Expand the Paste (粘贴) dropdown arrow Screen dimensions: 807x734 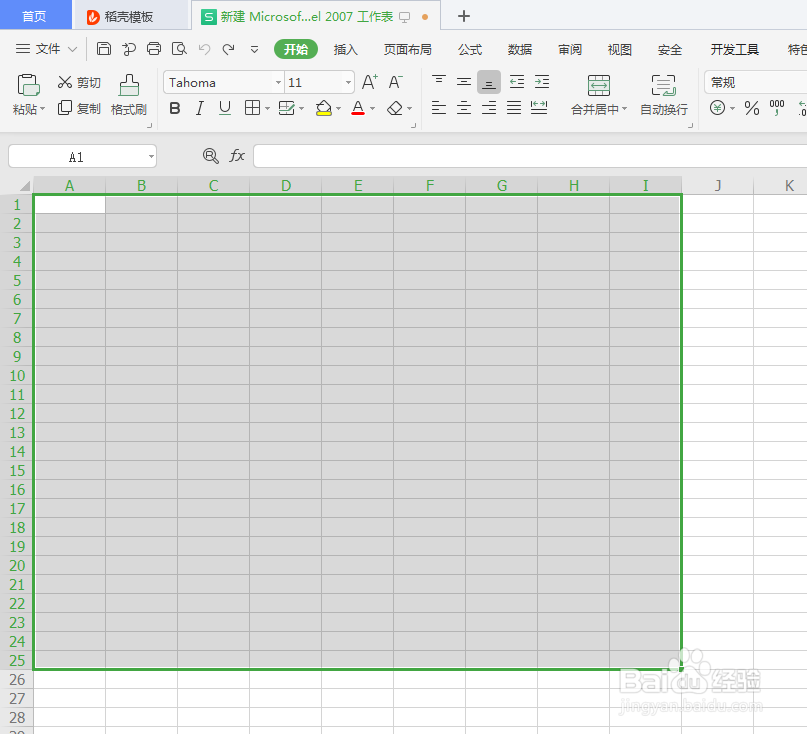coord(42,109)
